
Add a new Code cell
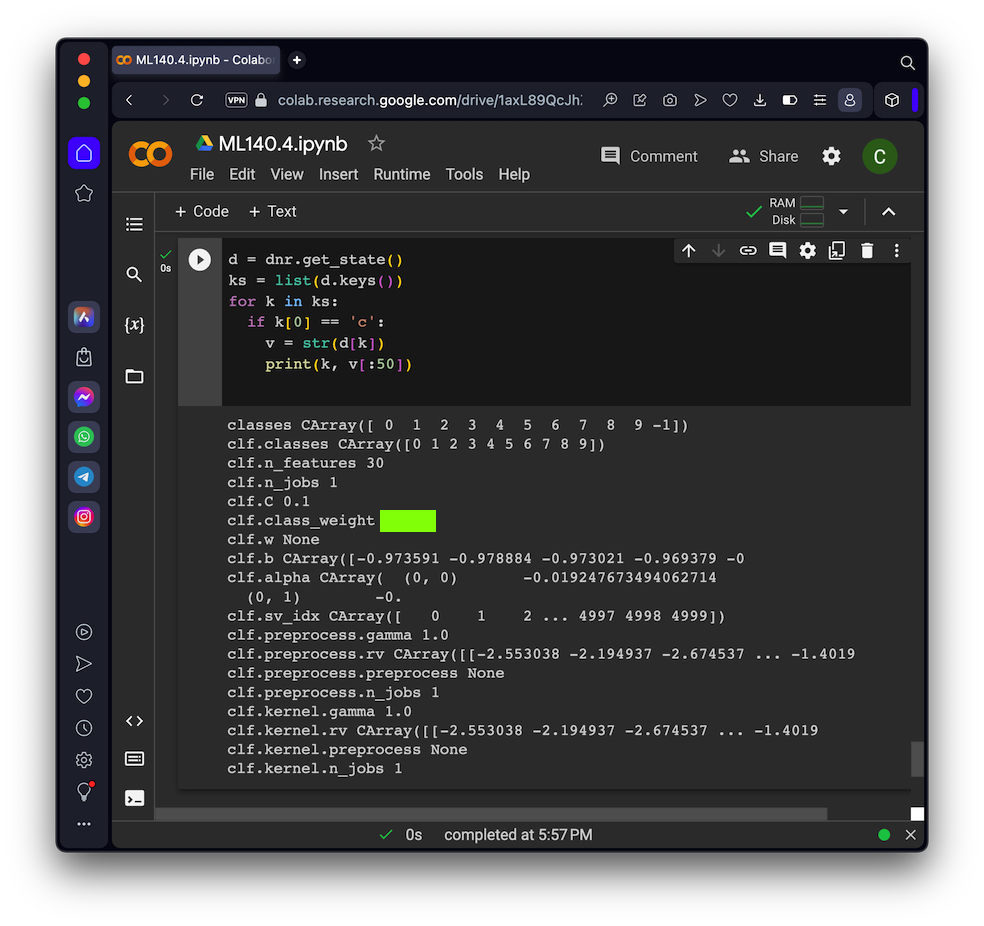(x=202, y=212)
